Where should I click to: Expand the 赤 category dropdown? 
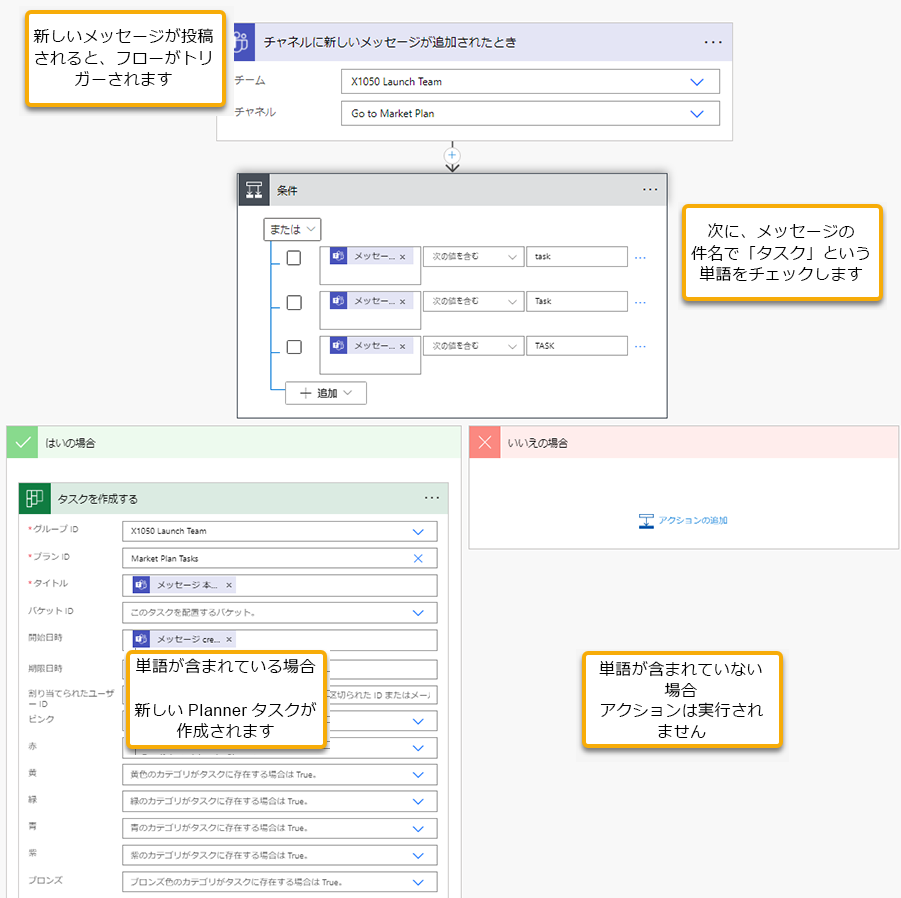tap(418, 747)
